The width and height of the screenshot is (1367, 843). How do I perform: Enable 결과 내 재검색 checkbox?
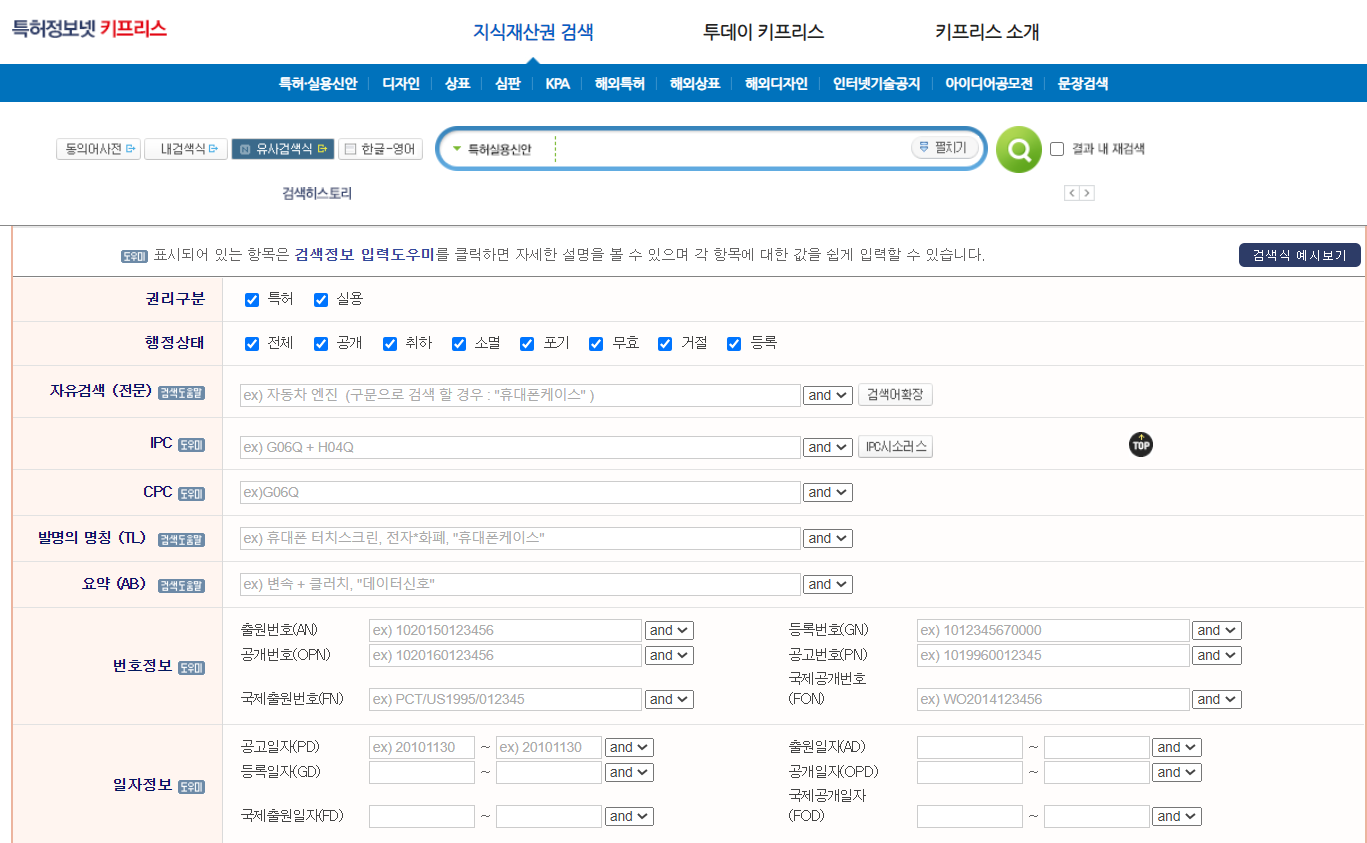(1057, 149)
